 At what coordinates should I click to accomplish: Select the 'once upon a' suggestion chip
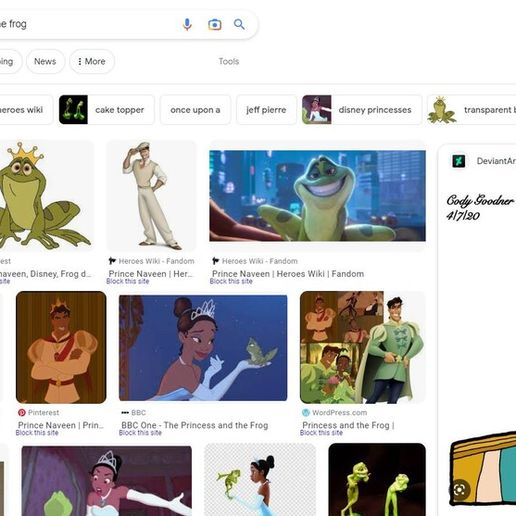coord(195,110)
